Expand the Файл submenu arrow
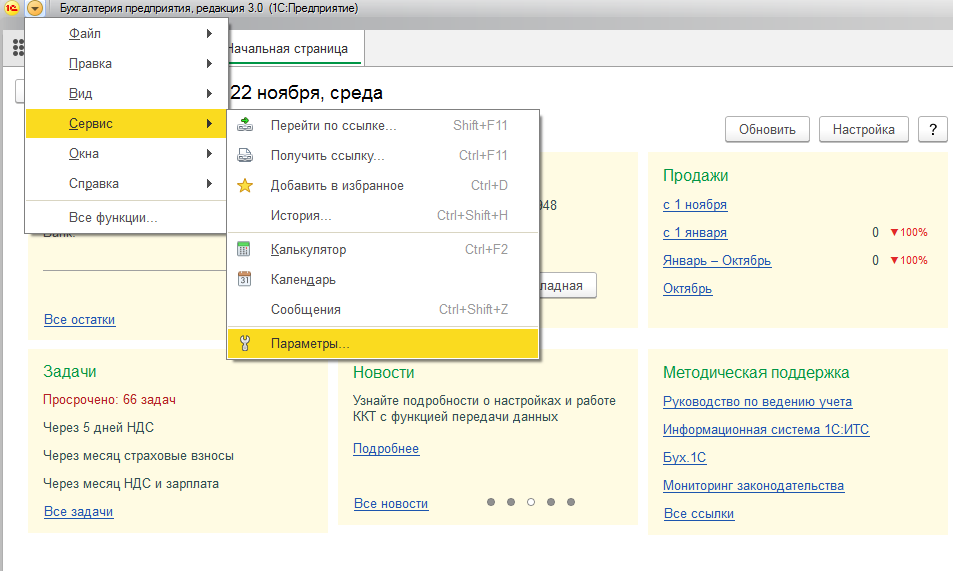Image resolution: width=953 pixels, height=571 pixels. click(x=209, y=33)
